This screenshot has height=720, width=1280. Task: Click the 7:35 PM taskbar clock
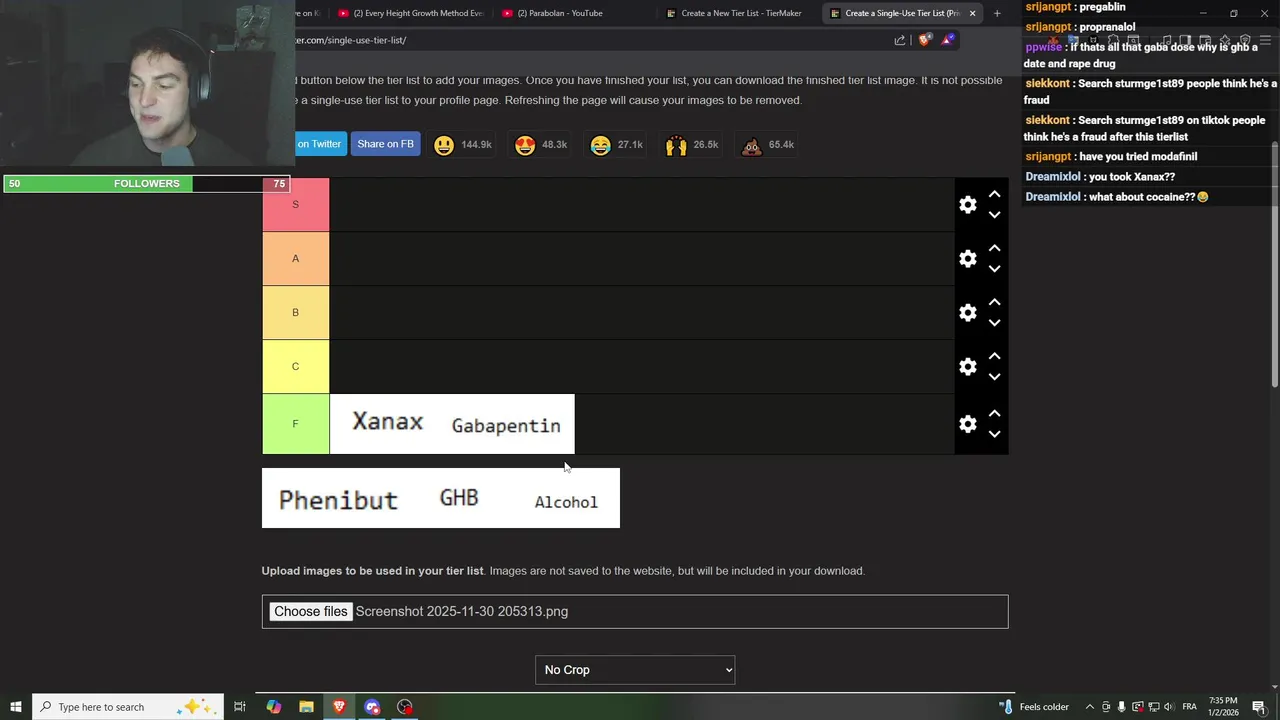click(1223, 707)
